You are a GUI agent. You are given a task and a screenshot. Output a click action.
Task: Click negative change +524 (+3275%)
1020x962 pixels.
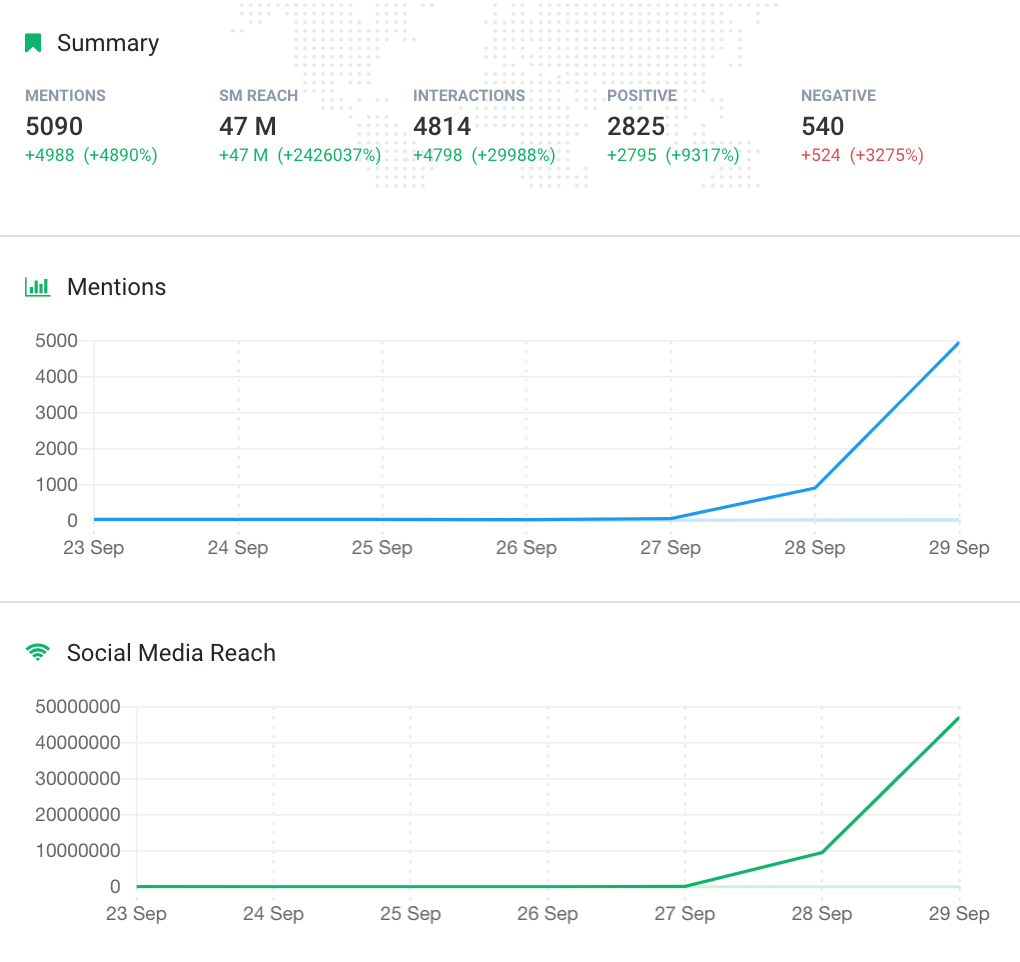[862, 155]
